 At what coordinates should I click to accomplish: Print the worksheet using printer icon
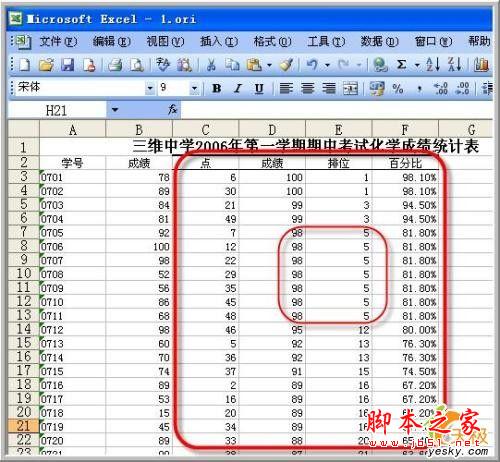point(115,64)
